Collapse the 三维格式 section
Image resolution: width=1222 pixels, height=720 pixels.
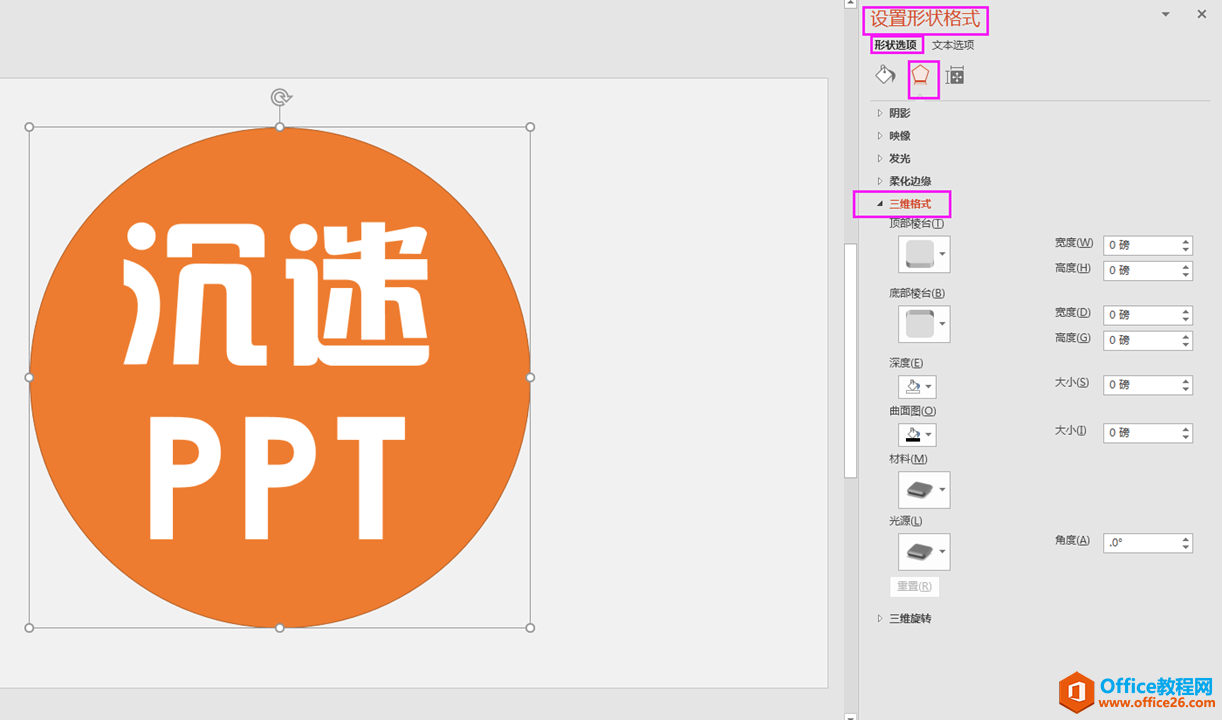point(909,204)
